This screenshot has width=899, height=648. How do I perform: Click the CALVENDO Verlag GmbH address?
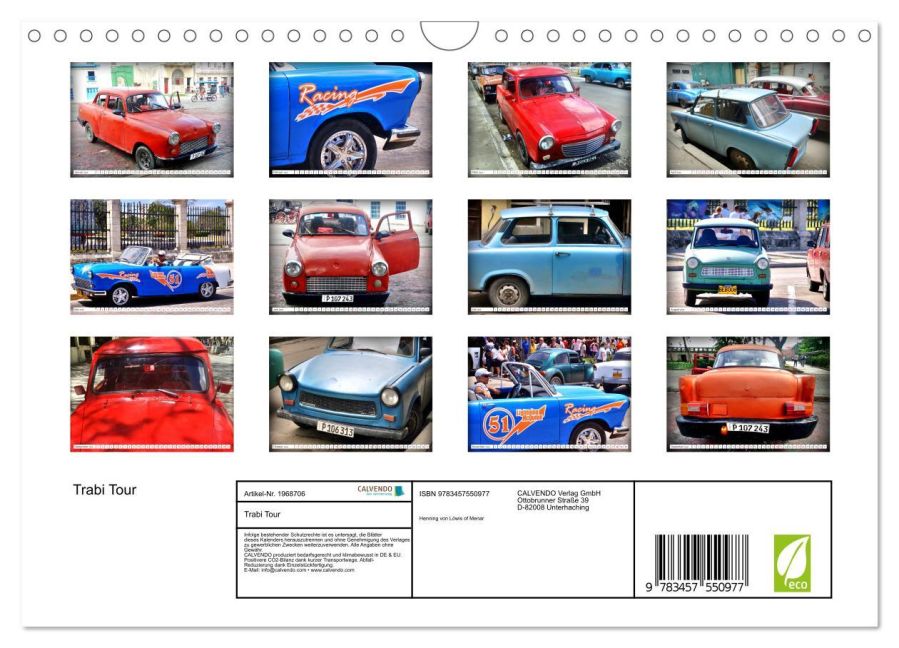[558, 500]
